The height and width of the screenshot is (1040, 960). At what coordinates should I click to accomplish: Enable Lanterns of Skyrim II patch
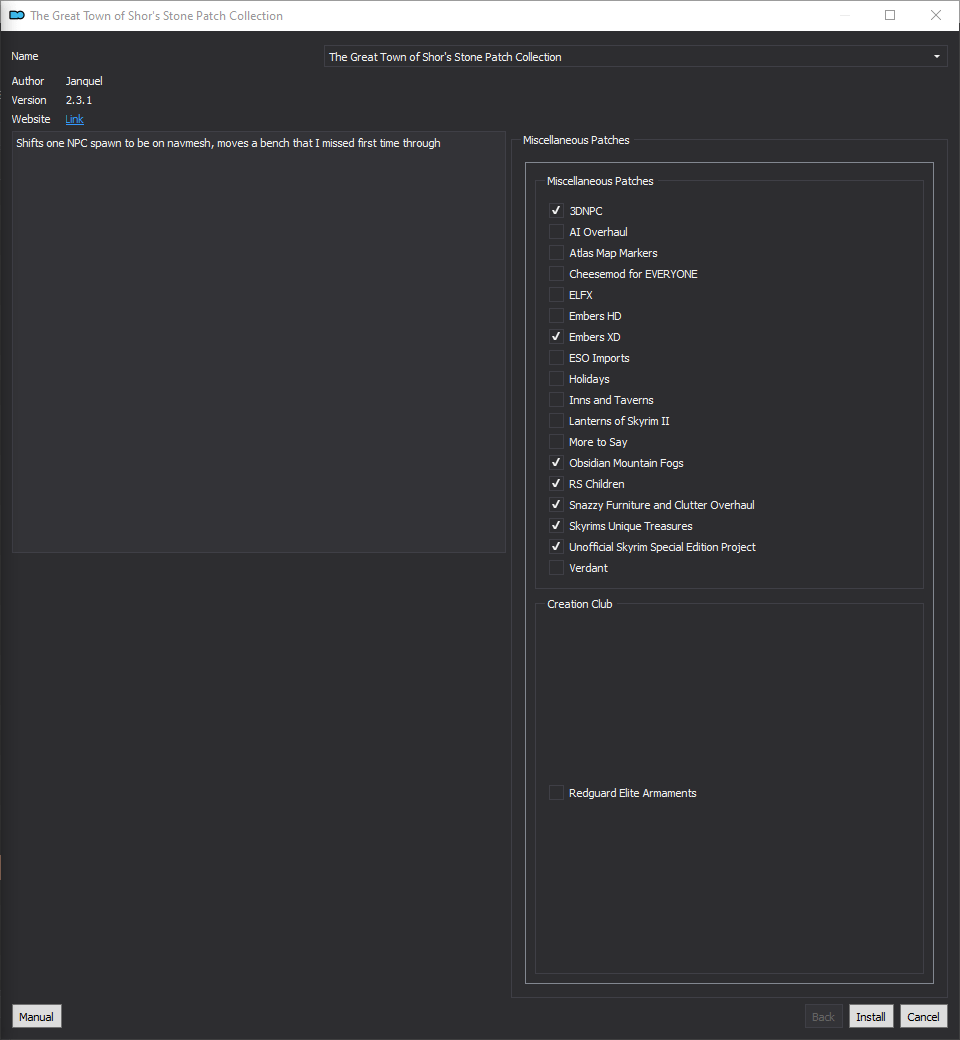coord(556,421)
